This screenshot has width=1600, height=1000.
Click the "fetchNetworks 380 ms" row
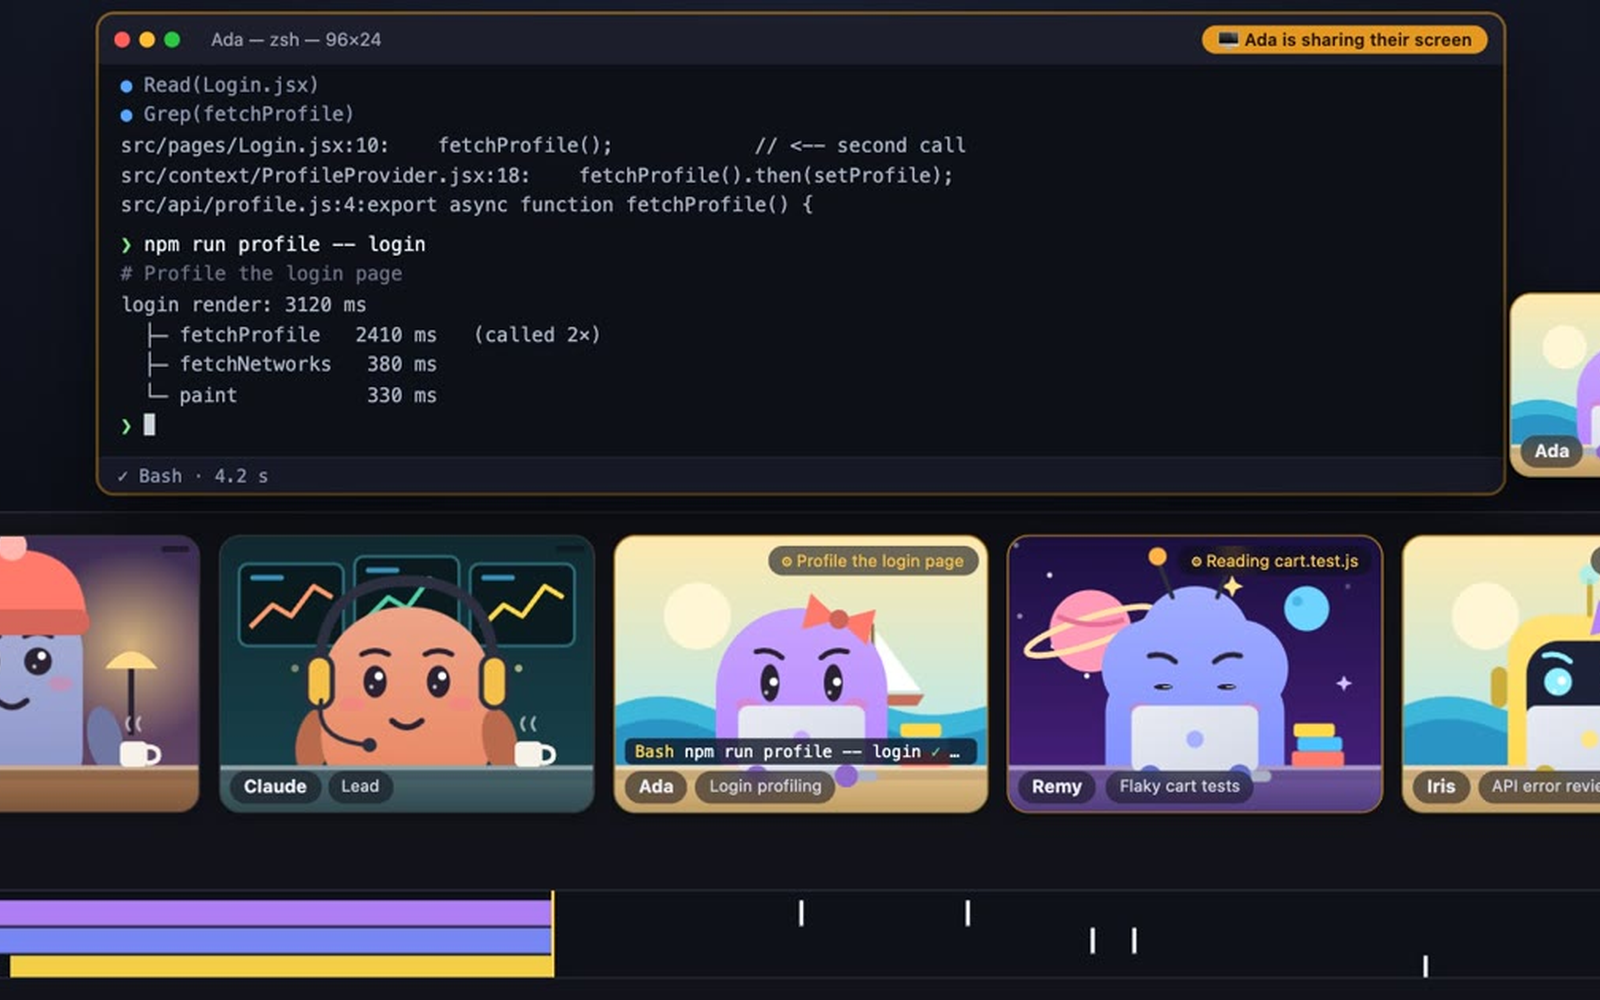pos(292,365)
